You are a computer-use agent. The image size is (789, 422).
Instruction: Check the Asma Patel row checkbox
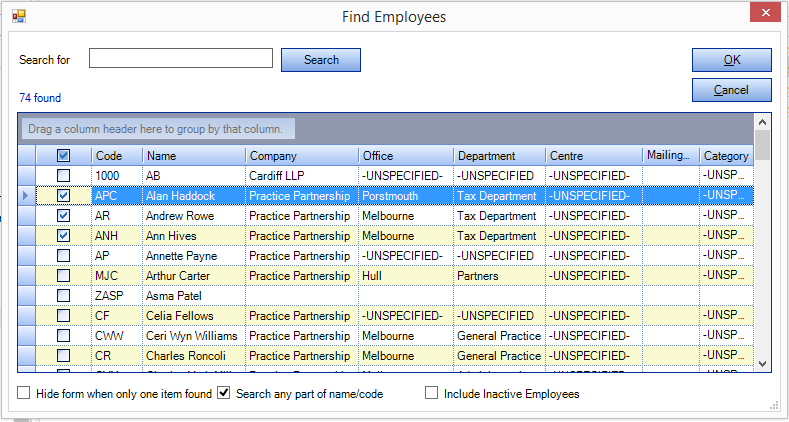[63, 296]
